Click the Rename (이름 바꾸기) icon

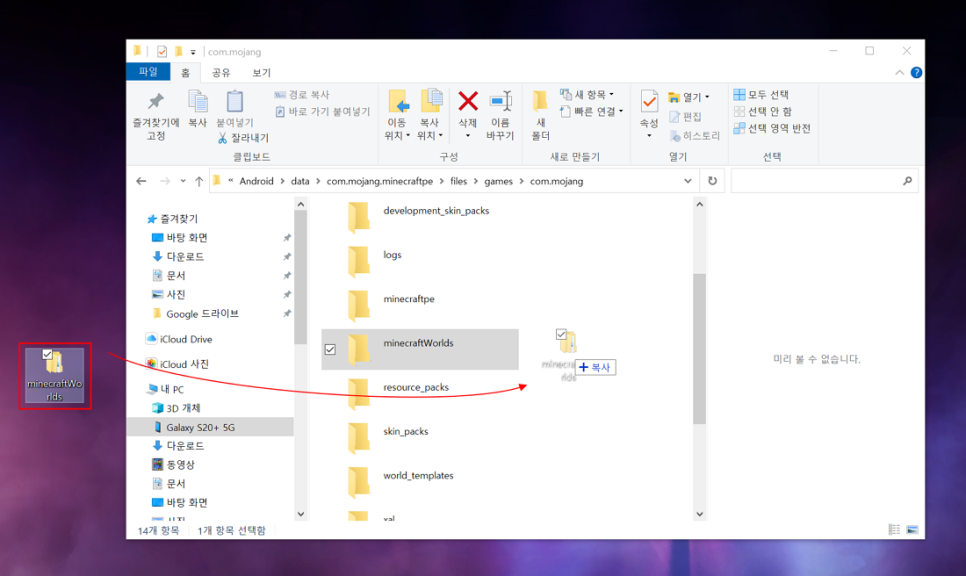(500, 102)
